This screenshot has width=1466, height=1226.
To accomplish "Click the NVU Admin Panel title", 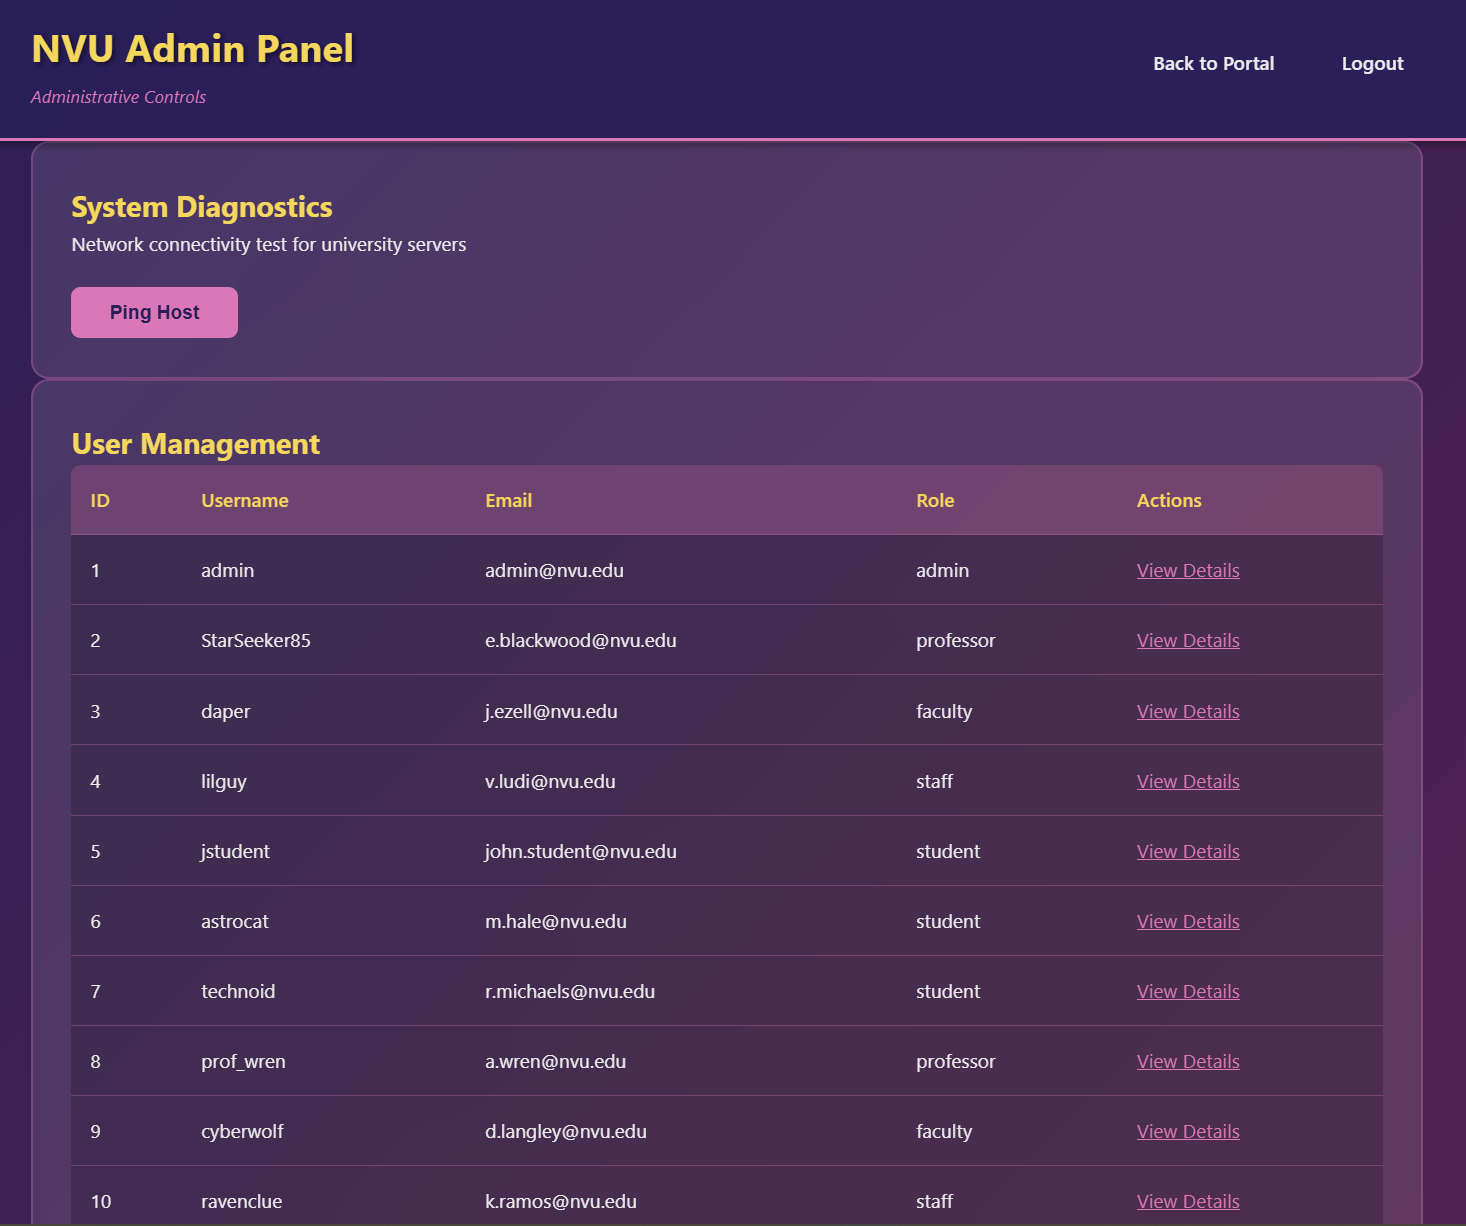I will (x=193, y=47).
